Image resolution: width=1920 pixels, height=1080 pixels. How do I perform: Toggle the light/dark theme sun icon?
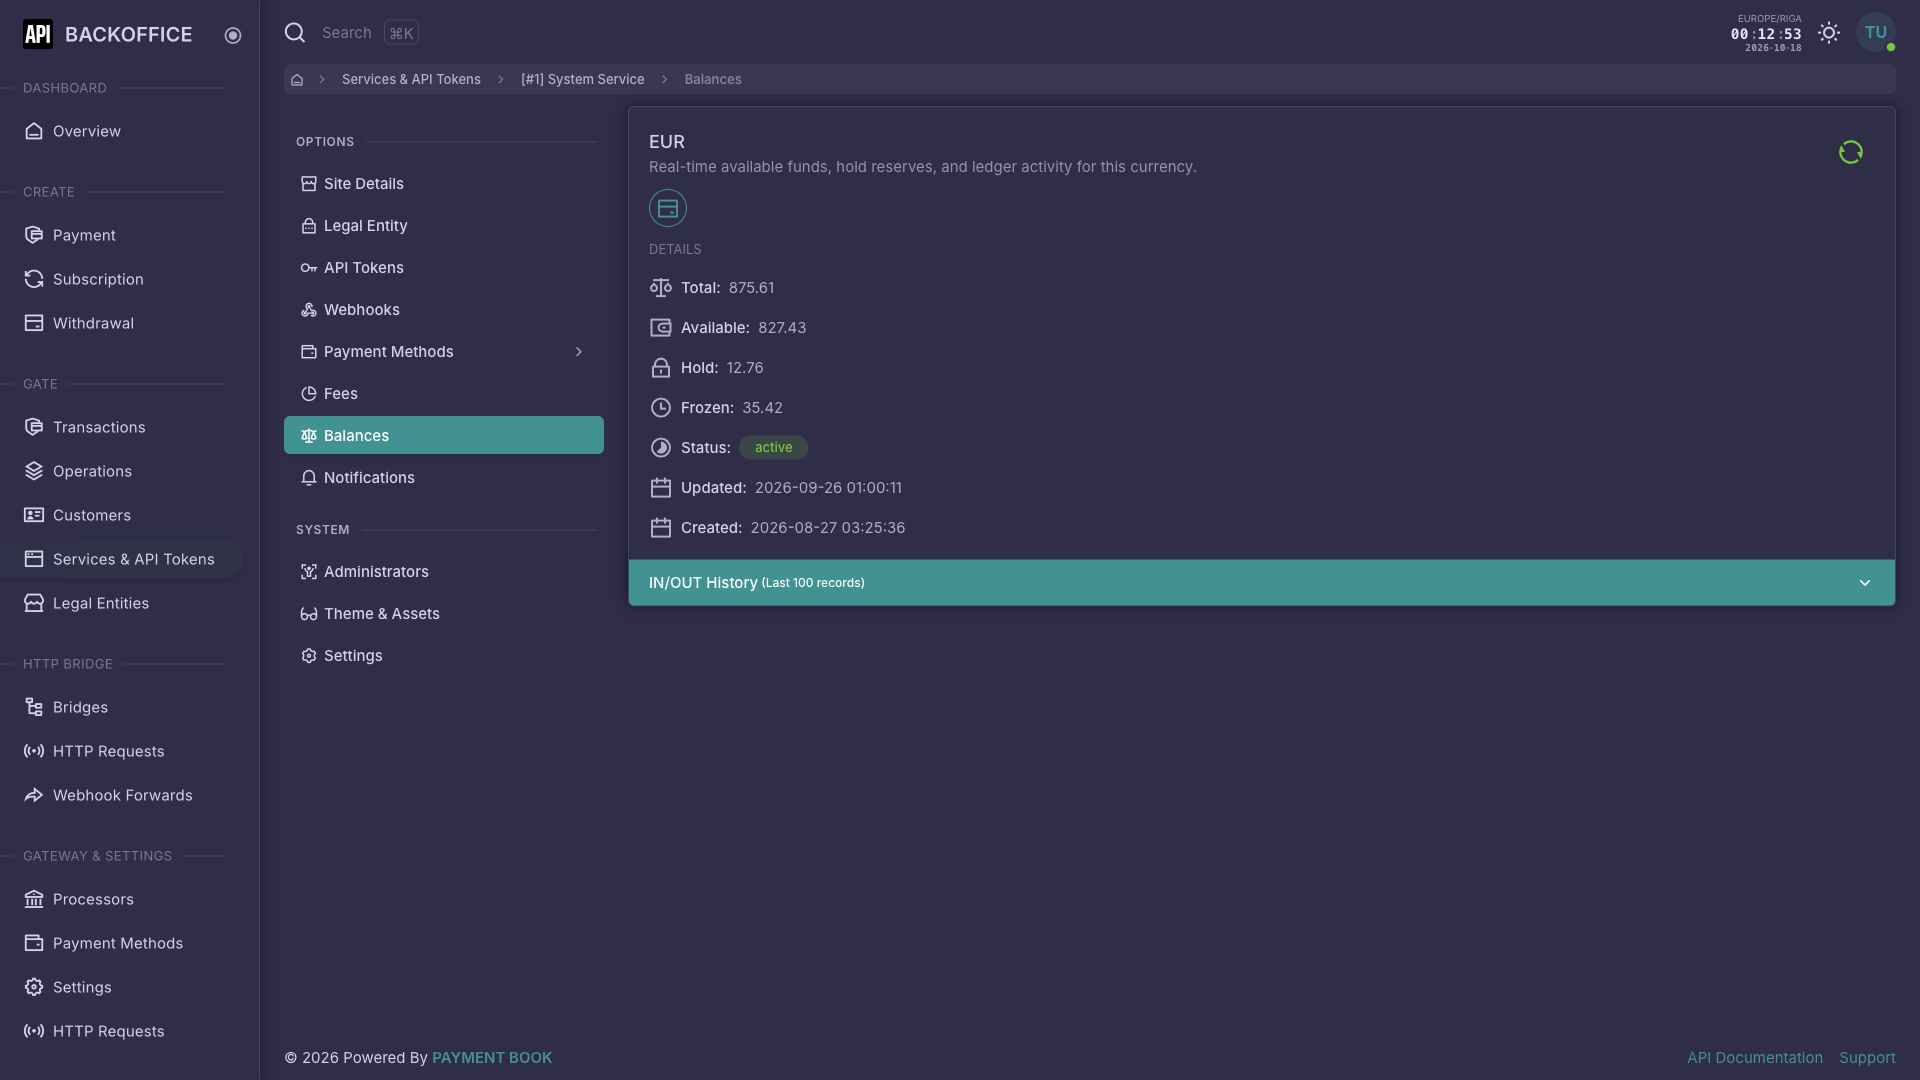coord(1829,33)
